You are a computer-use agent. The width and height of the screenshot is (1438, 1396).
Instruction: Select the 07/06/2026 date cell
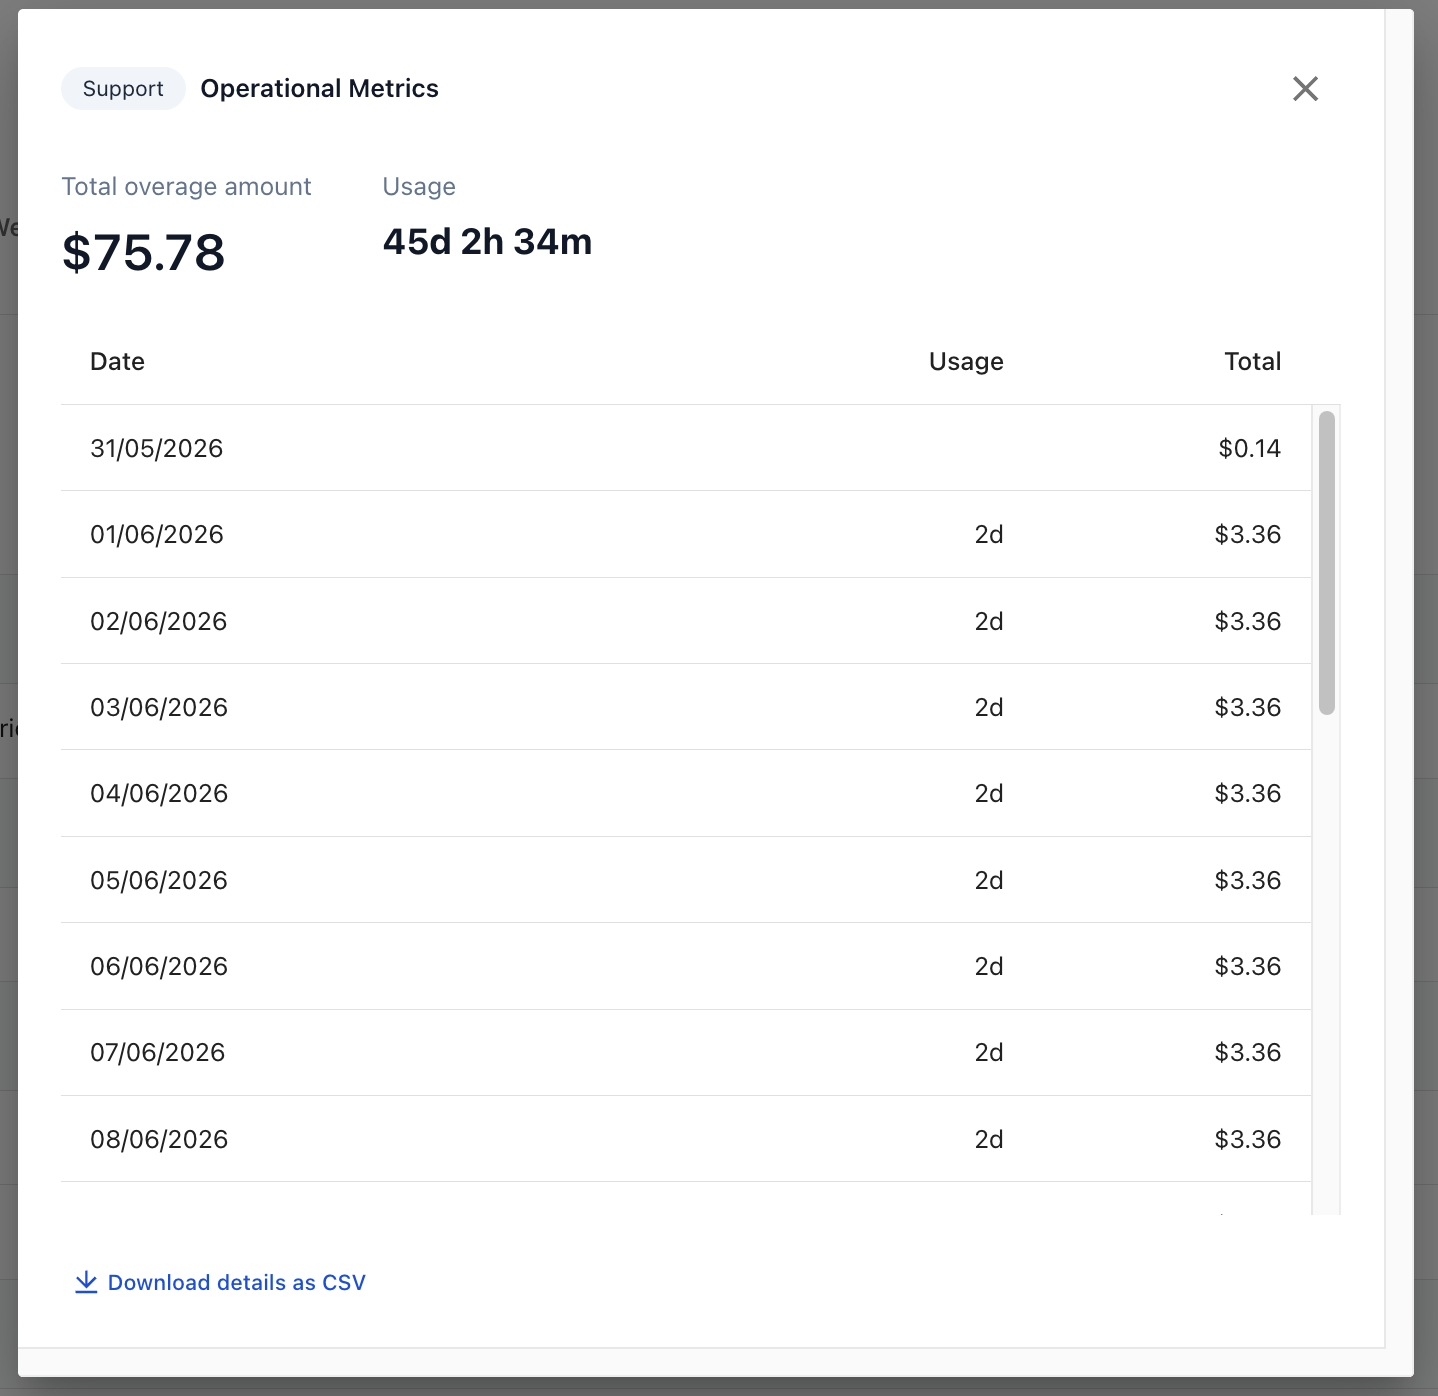pyautogui.click(x=158, y=1052)
